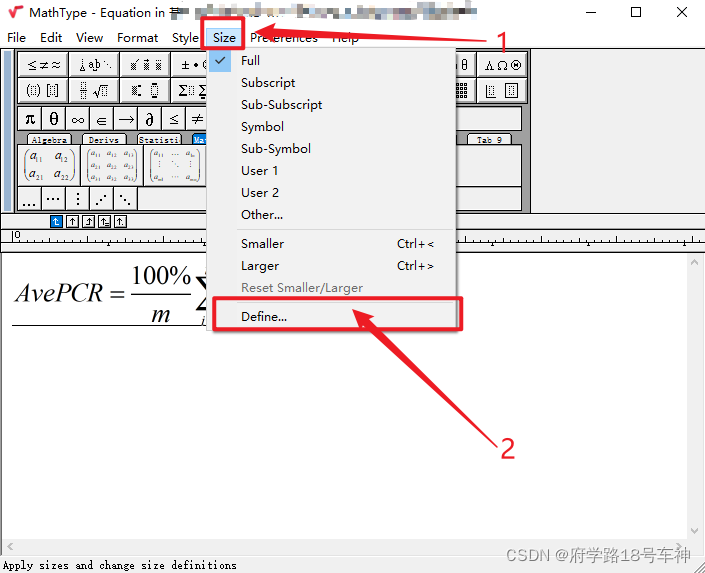
Task: Click the ruler at the 0 mark
Action: (18, 235)
